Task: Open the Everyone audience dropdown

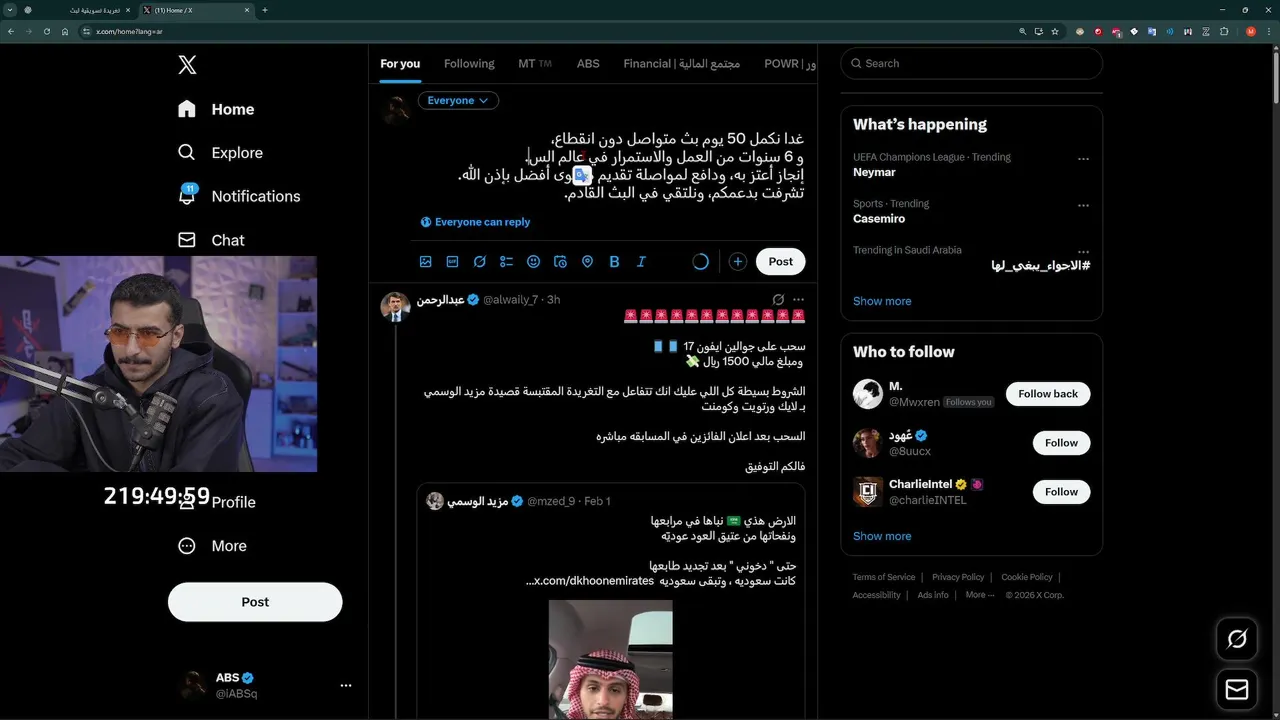Action: 458,100
